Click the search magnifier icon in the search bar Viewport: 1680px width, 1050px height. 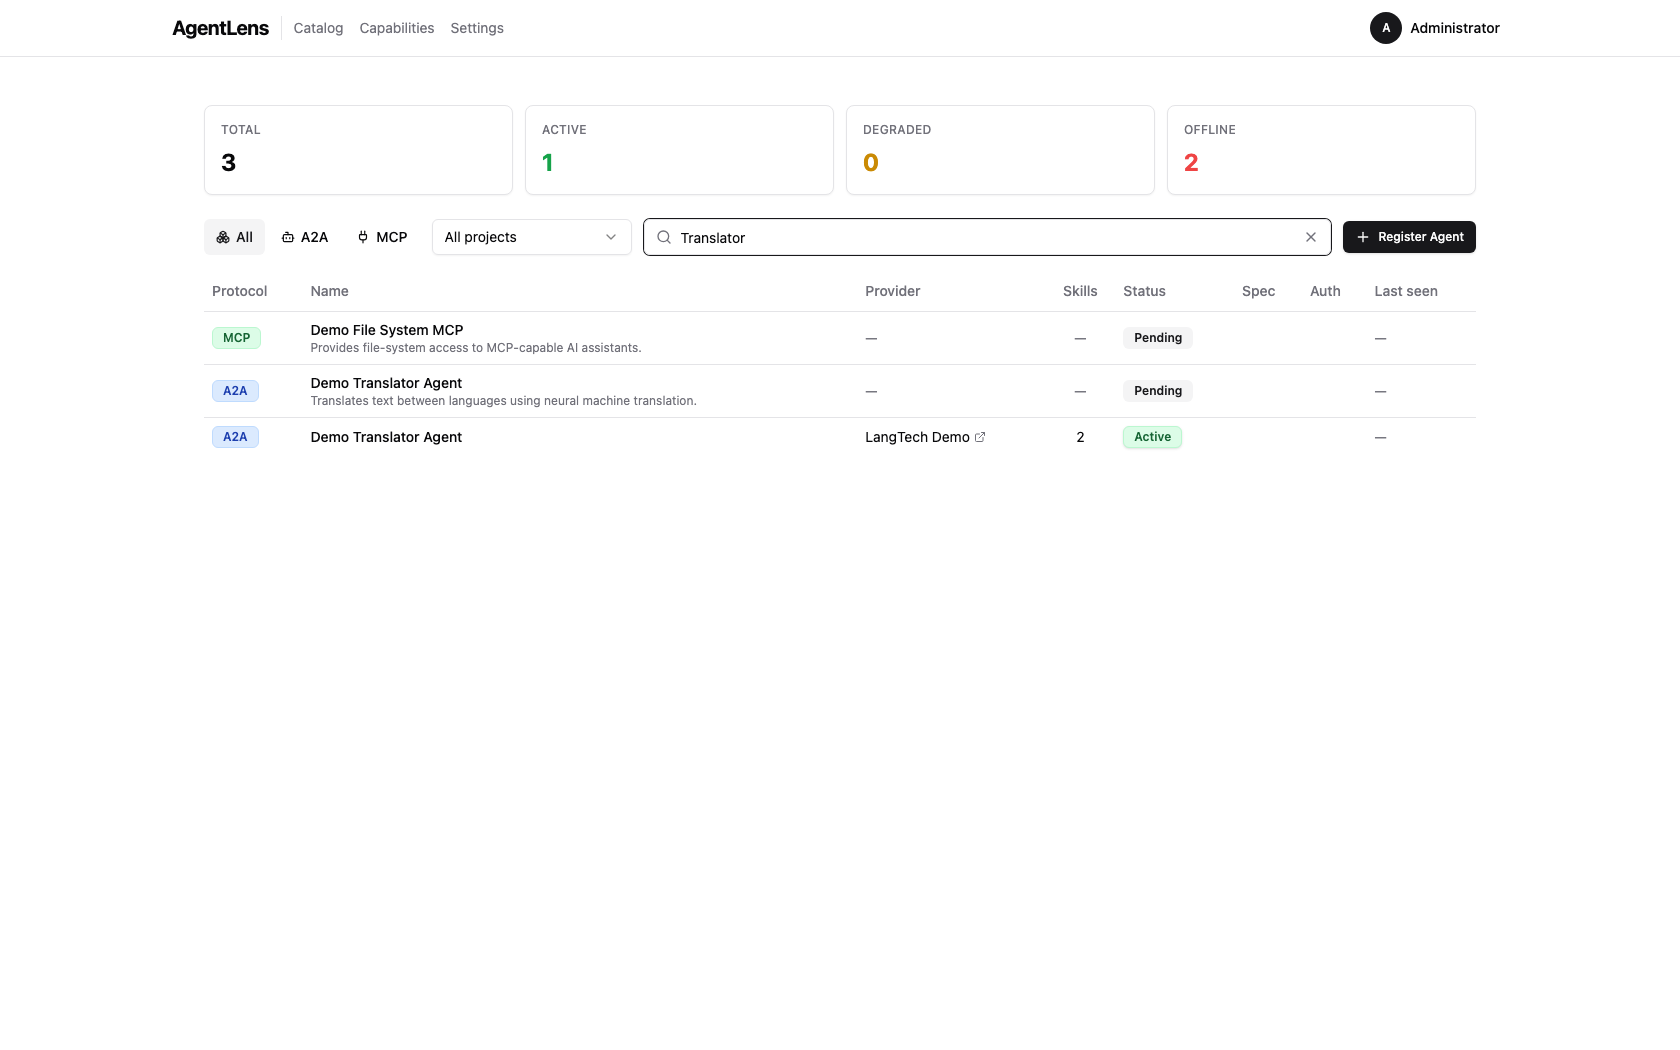[x=663, y=237]
